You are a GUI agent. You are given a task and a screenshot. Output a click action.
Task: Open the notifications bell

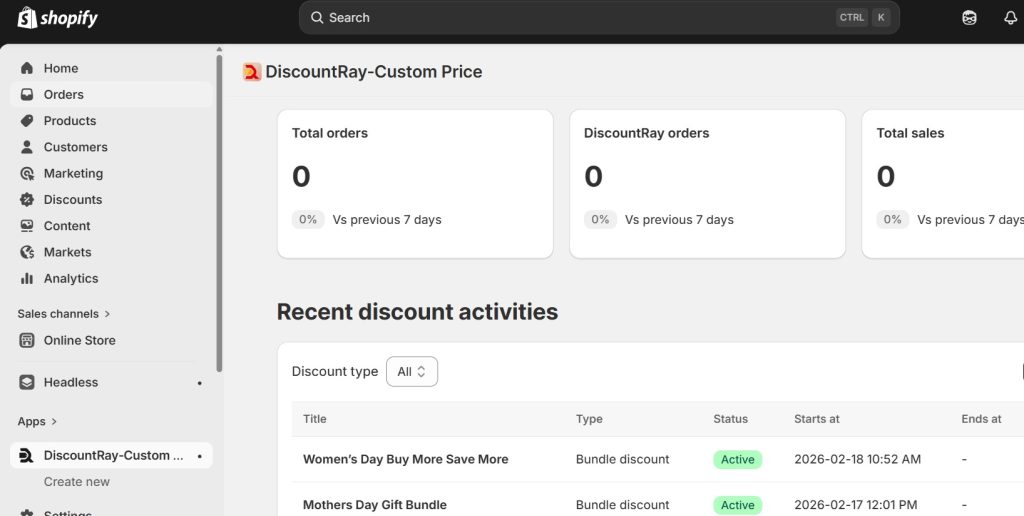pyautogui.click(x=1010, y=18)
